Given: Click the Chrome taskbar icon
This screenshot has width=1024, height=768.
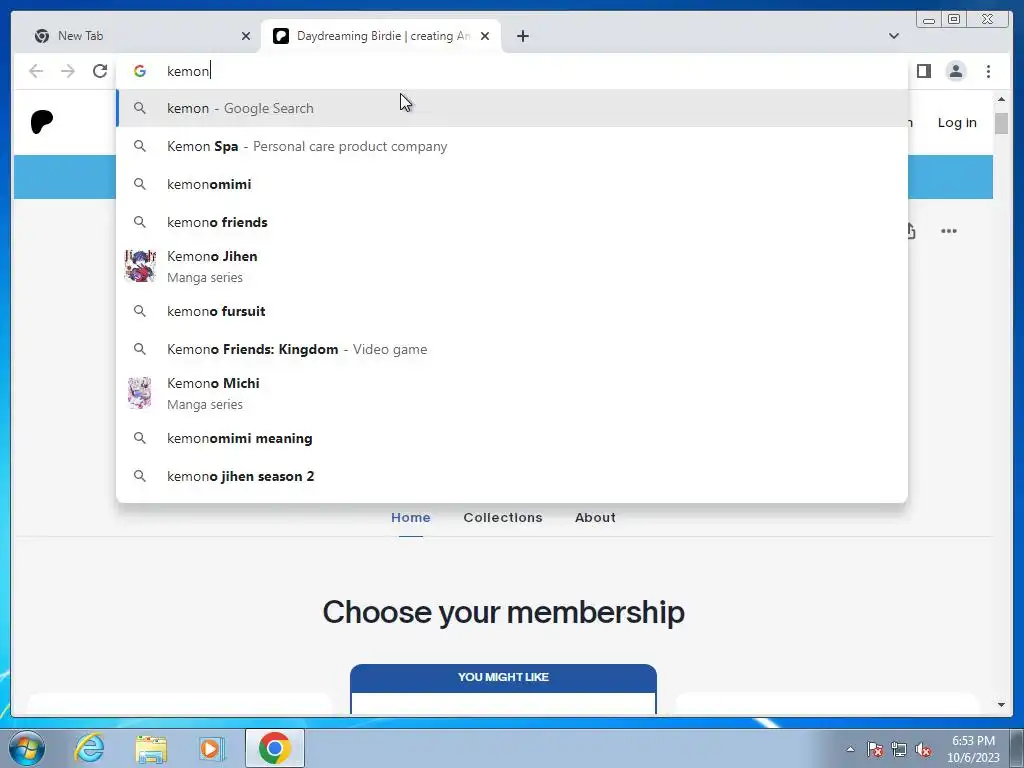Looking at the screenshot, I should coord(275,748).
